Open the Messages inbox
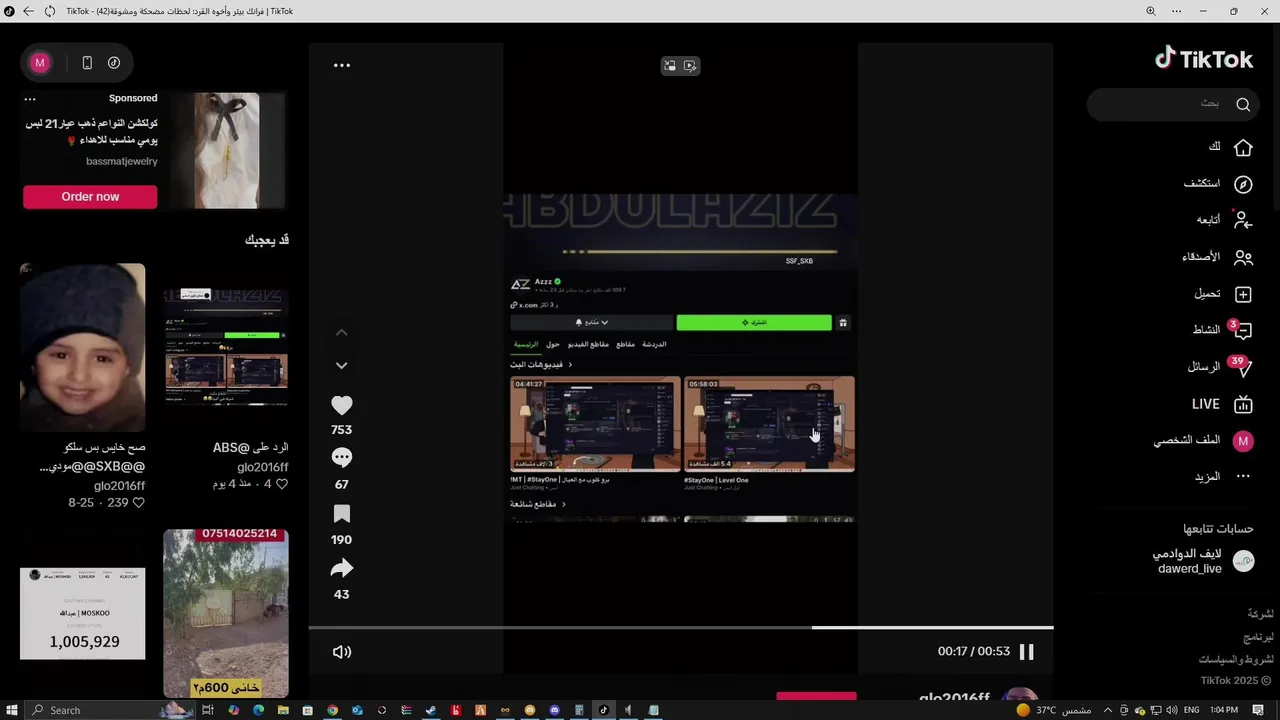The height and width of the screenshot is (720, 1280). (x=1220, y=367)
